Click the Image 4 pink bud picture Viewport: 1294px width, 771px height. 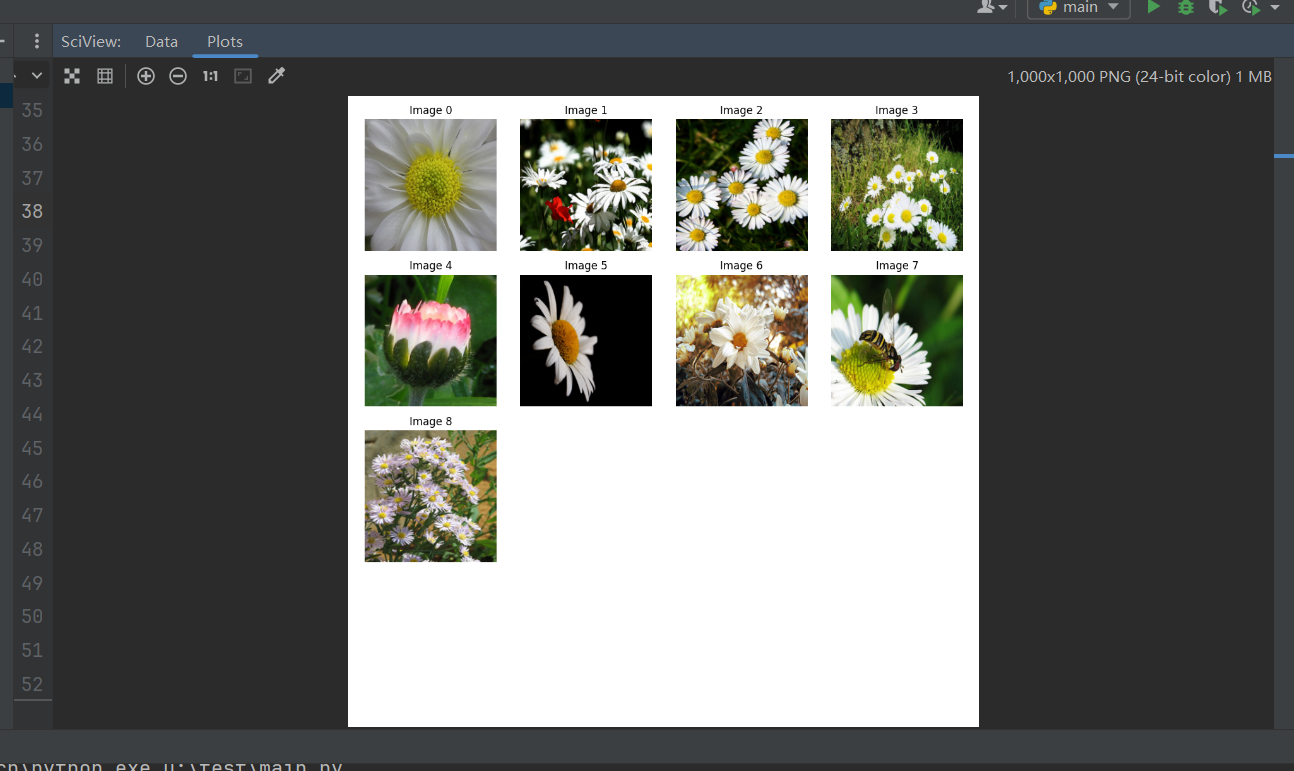(431, 341)
